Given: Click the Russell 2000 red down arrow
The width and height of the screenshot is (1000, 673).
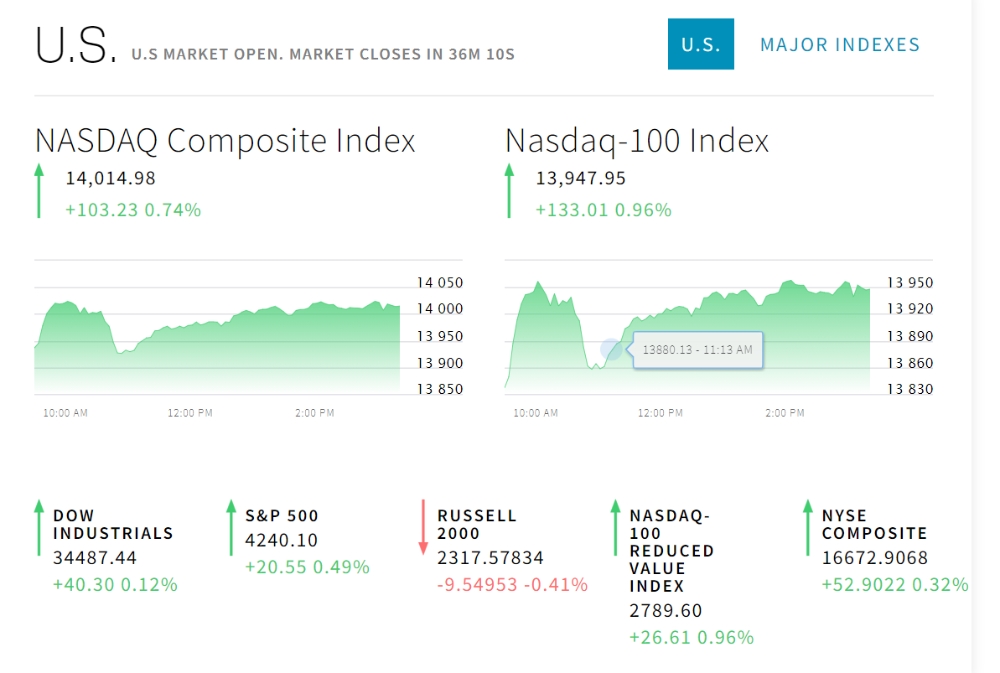Looking at the screenshot, I should (423, 527).
